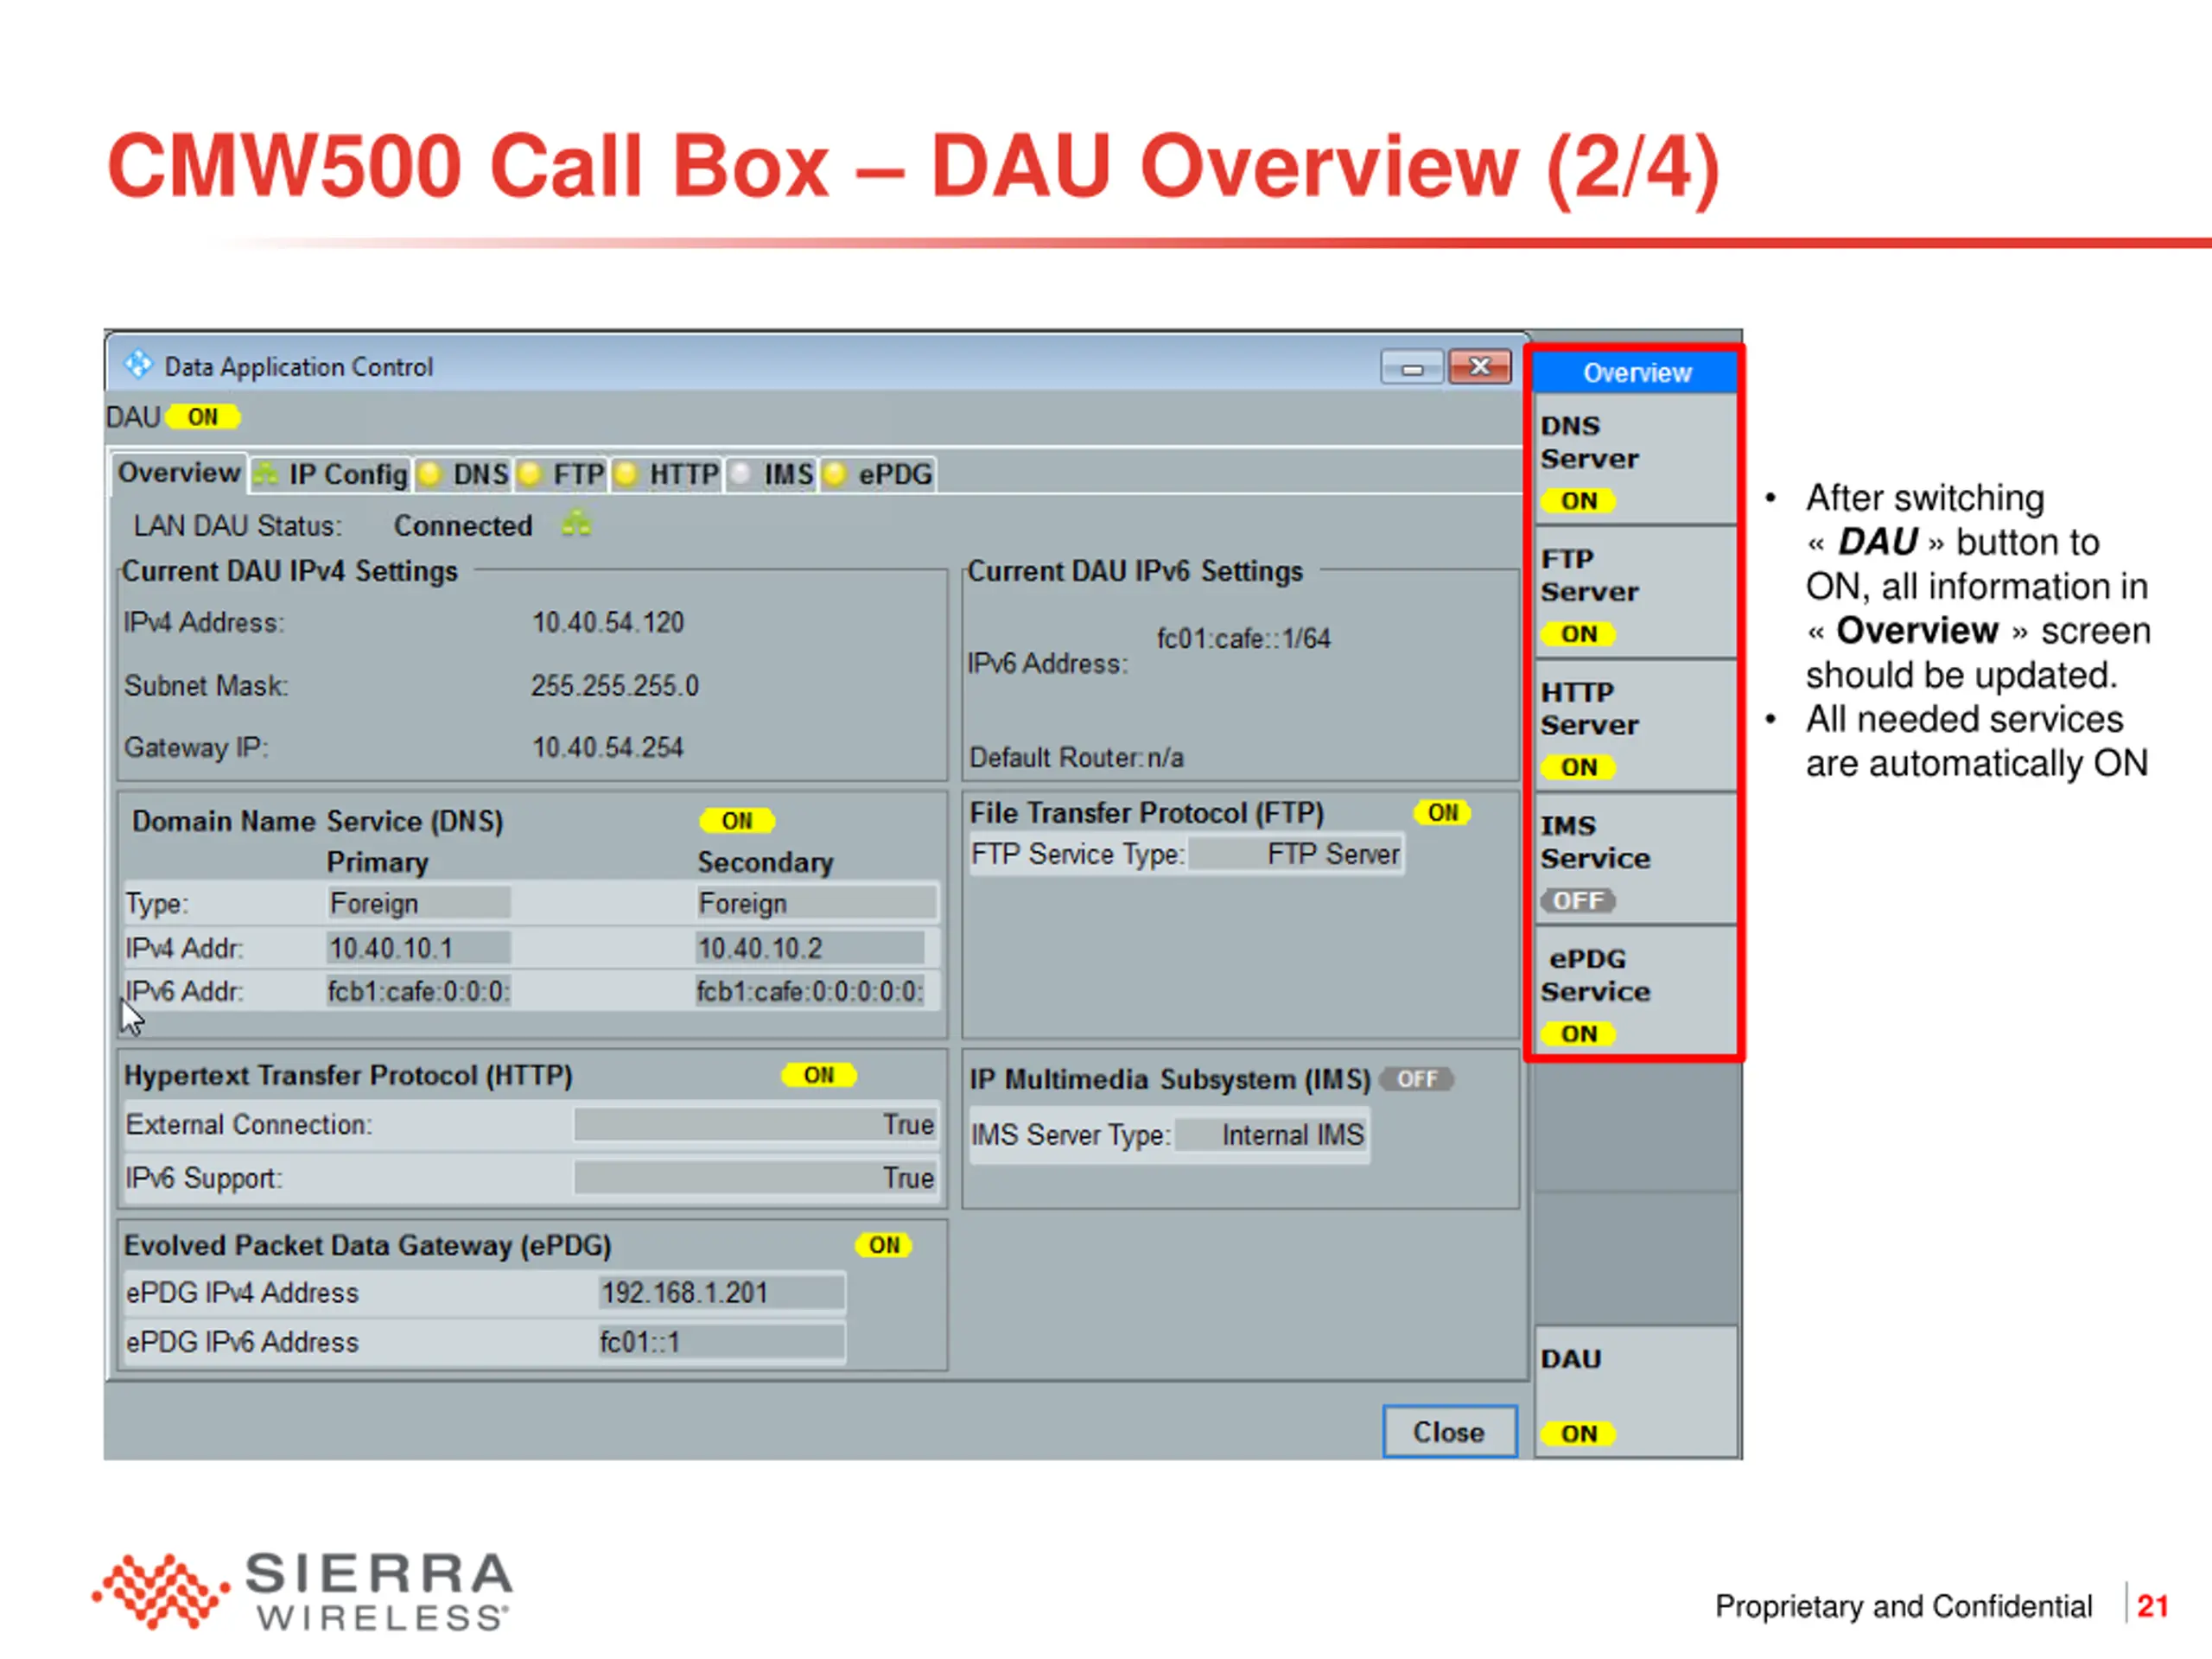Click the secondary DNS Type Foreign field
This screenshot has width=2212, height=1659.
816,903
